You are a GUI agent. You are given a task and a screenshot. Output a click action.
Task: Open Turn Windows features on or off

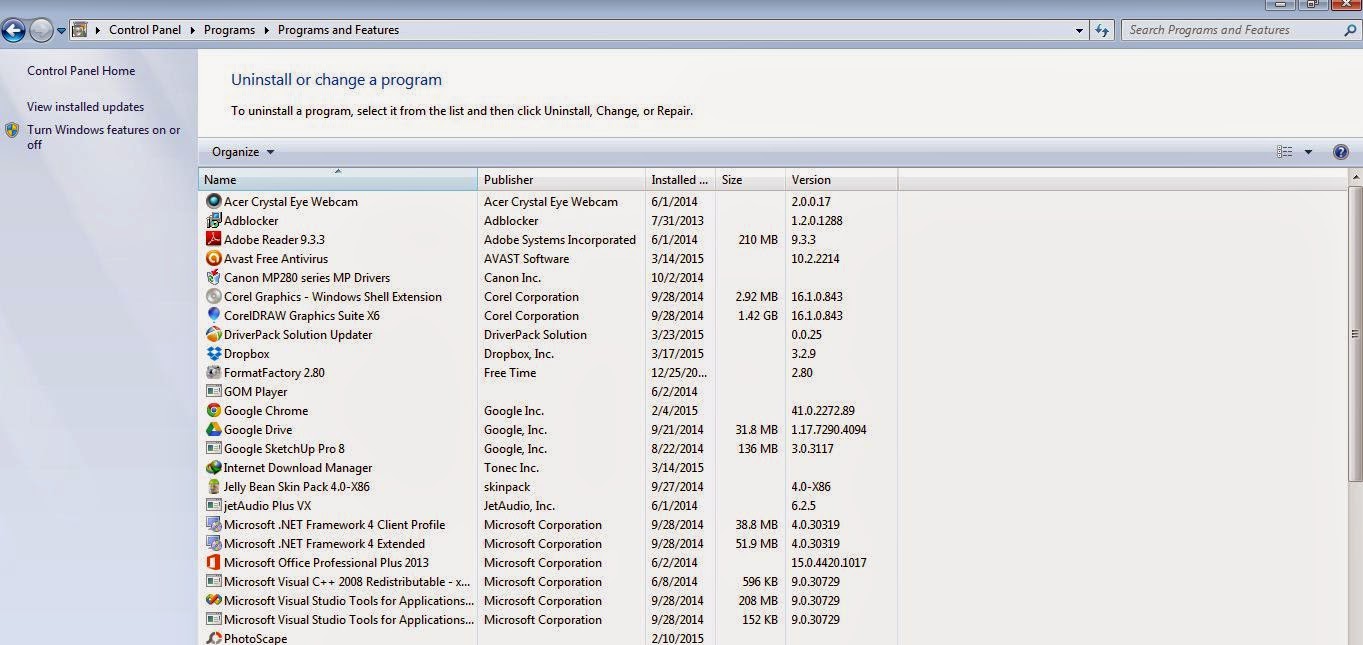(104, 137)
